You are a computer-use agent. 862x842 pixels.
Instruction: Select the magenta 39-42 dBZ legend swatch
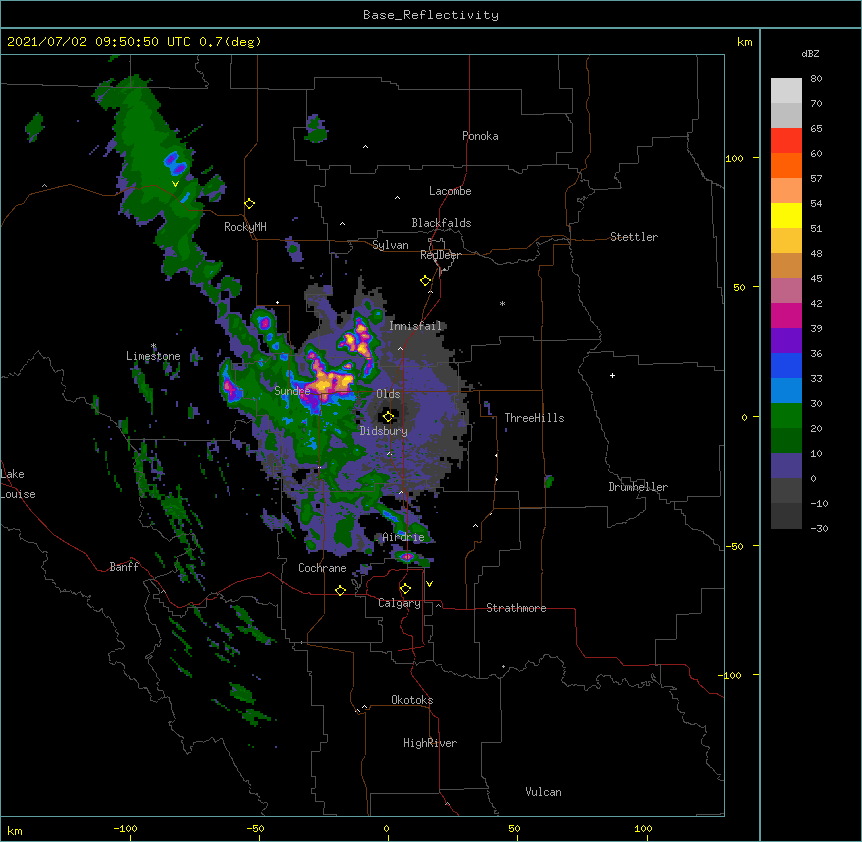786,315
